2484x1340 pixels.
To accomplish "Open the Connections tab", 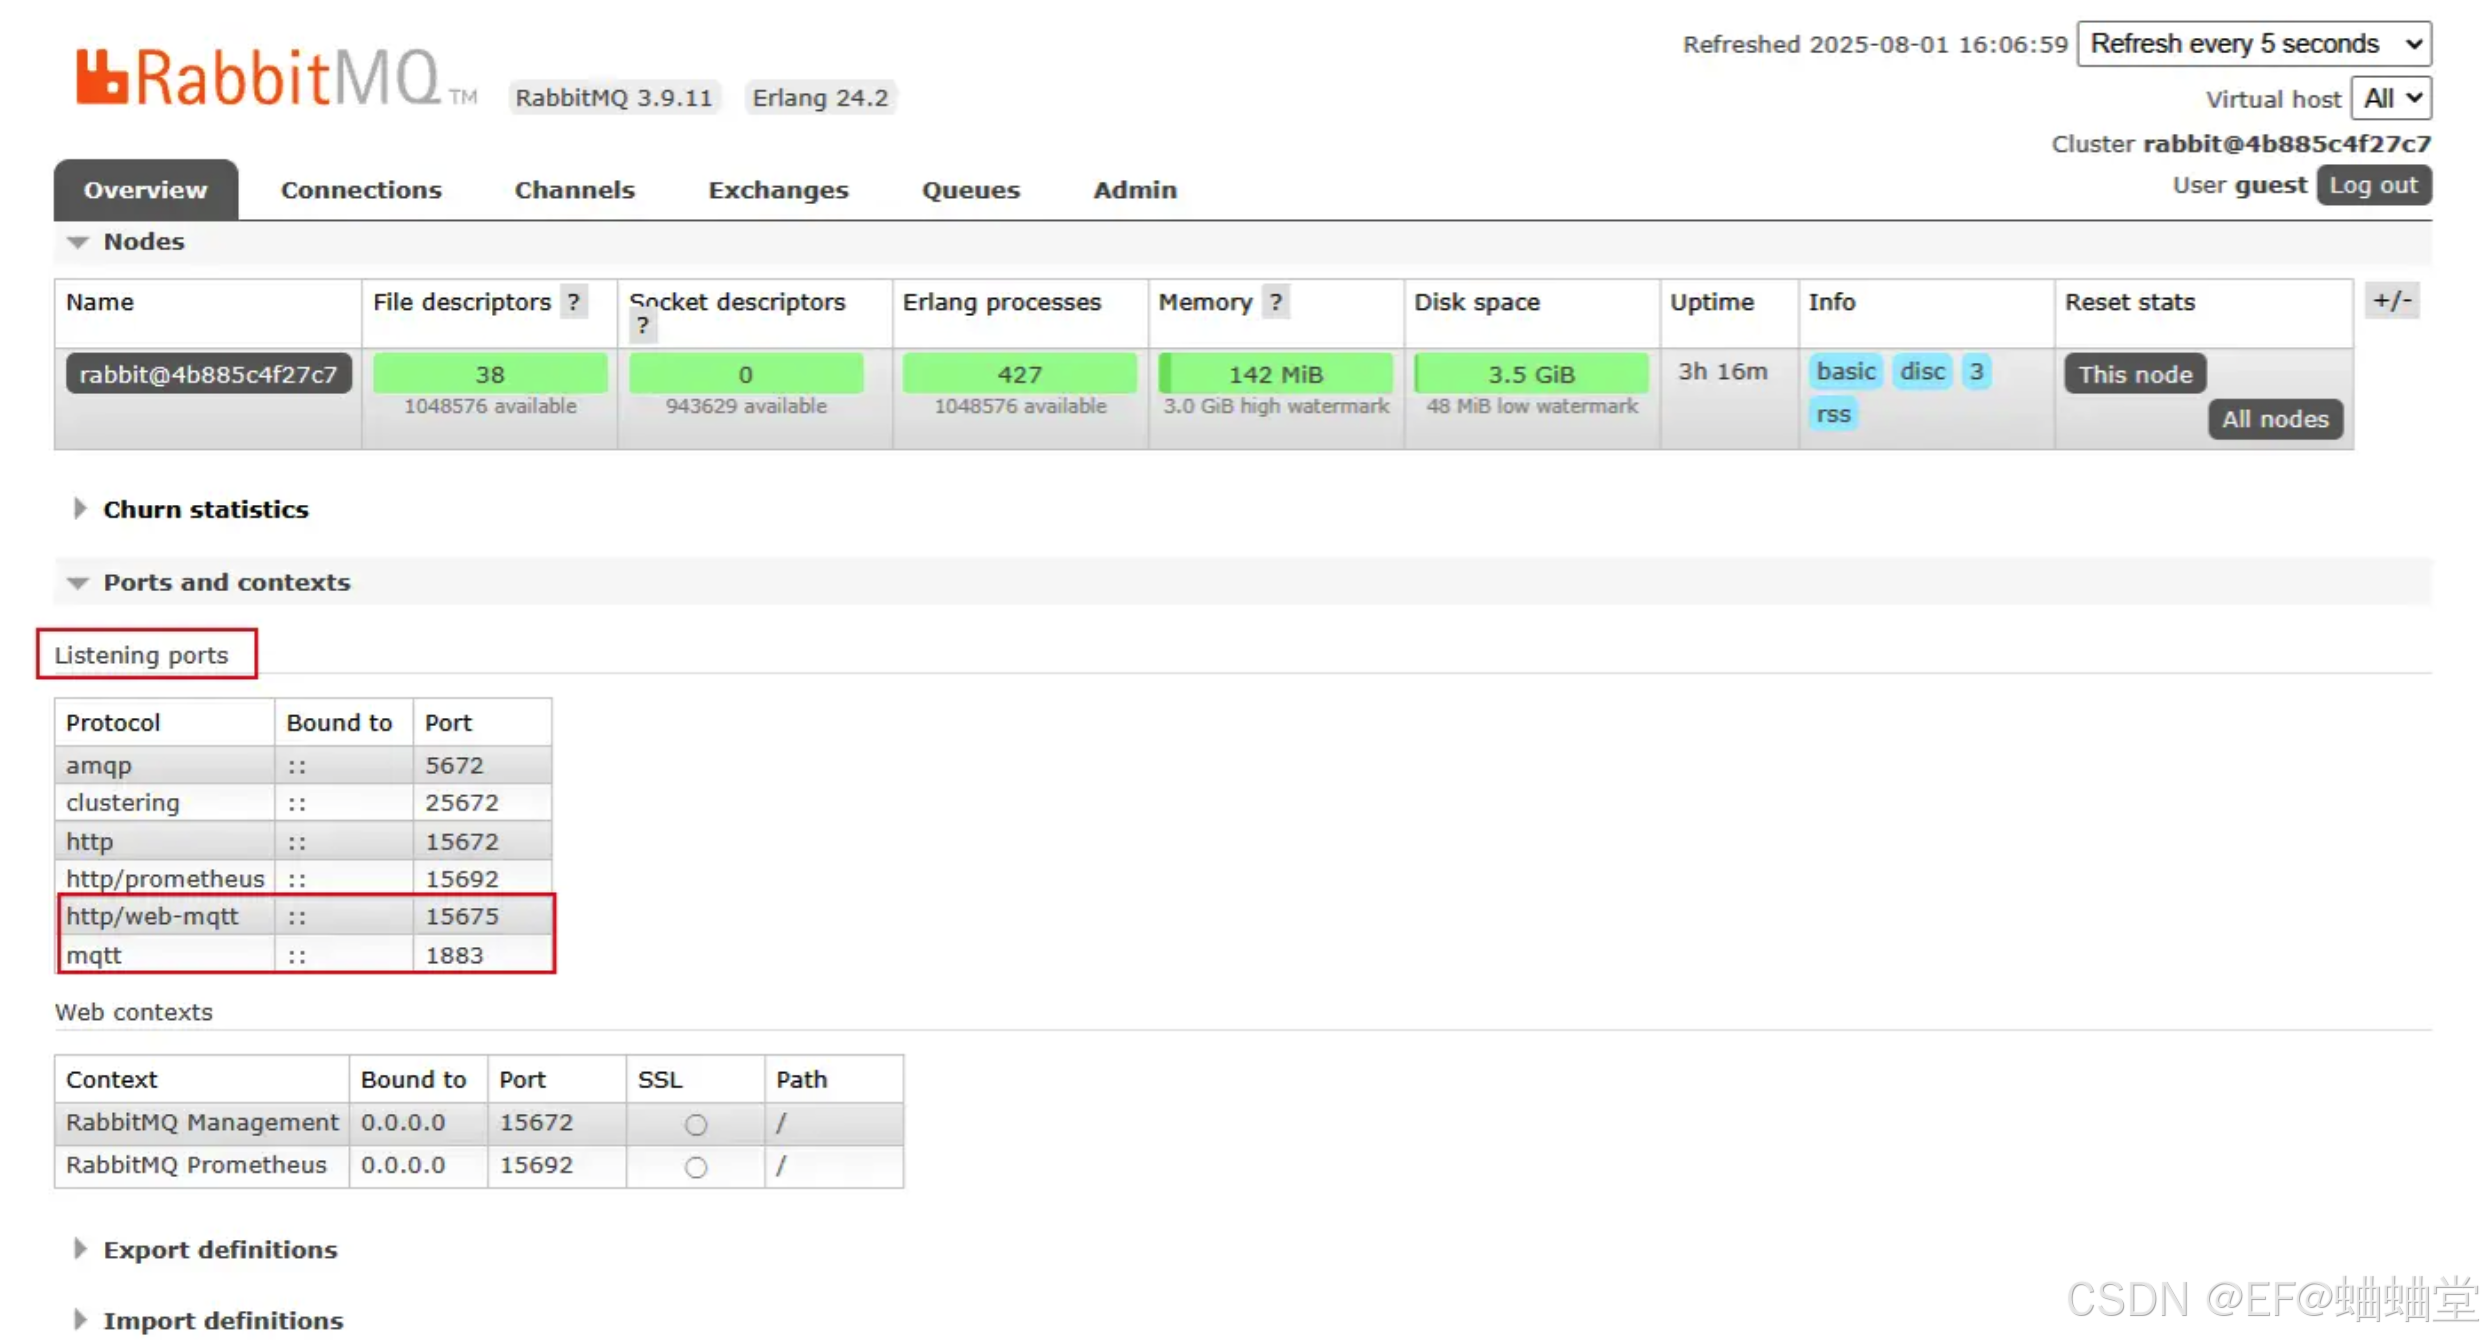I will 361,190.
